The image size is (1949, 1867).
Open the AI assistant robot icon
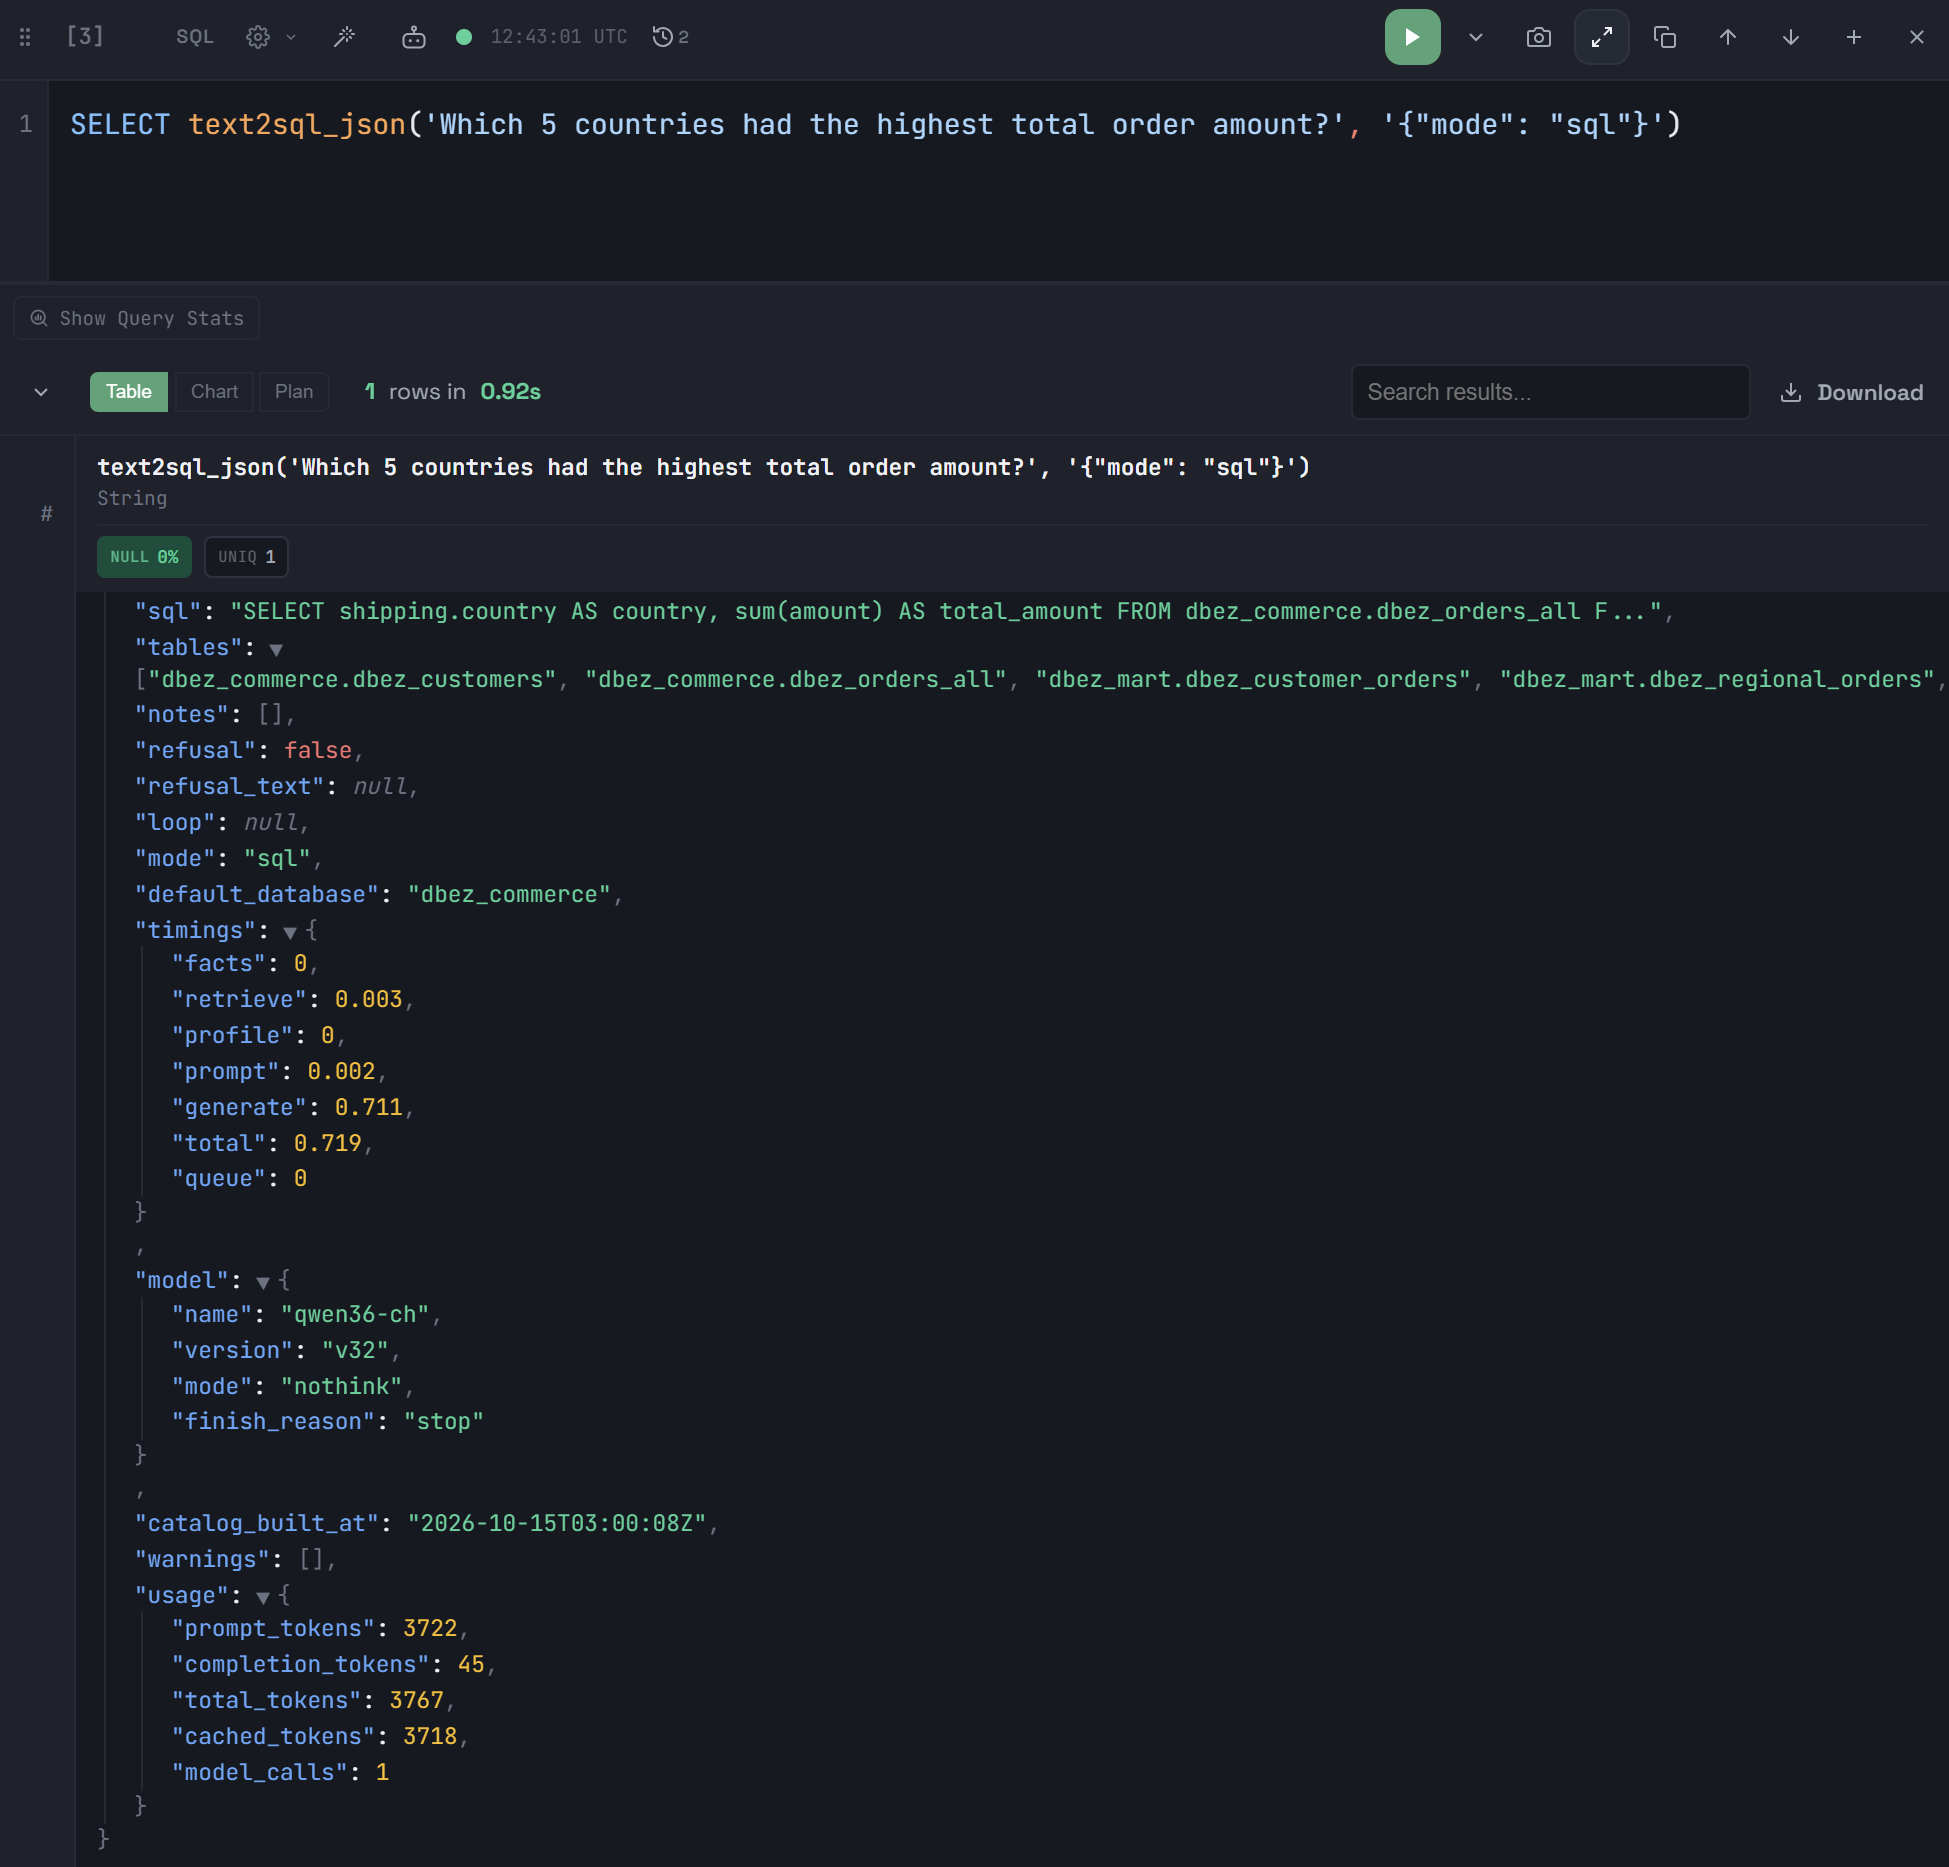(413, 37)
